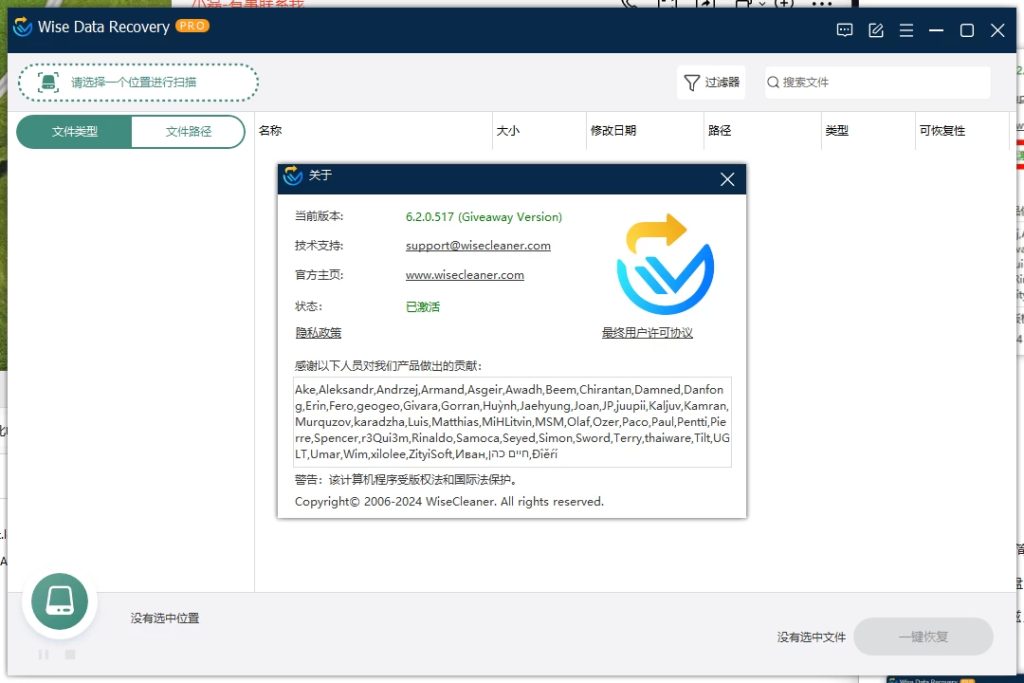
Task: Open the filter button
Action: 711,82
